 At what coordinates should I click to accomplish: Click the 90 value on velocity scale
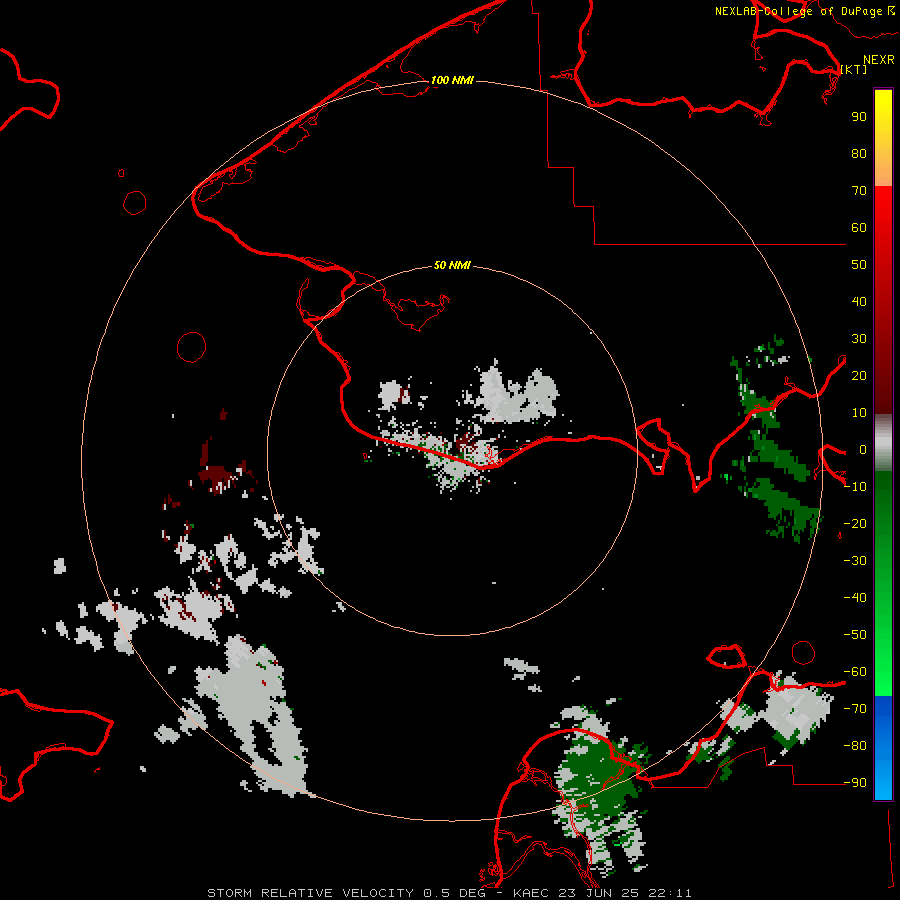(x=859, y=117)
